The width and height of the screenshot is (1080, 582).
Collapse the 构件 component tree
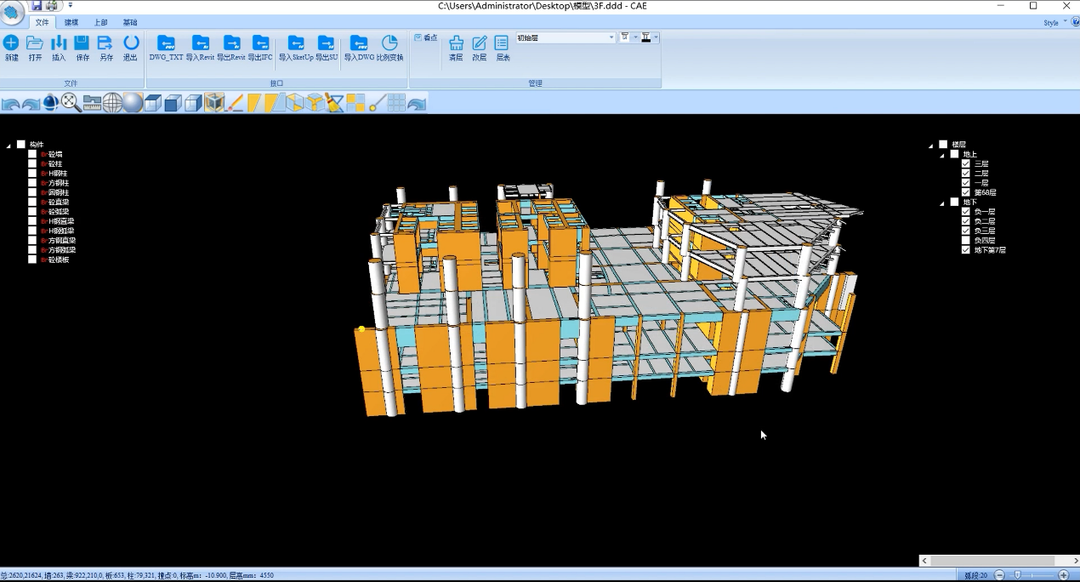click(x=9, y=145)
